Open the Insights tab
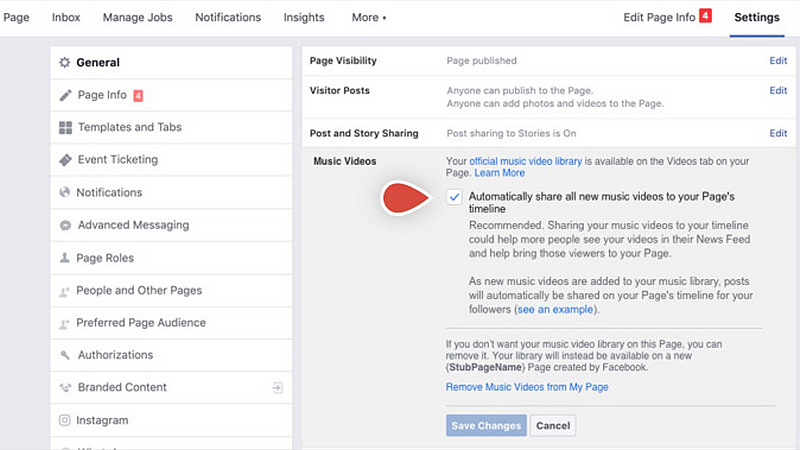Image resolution: width=800 pixels, height=450 pixels. [304, 17]
